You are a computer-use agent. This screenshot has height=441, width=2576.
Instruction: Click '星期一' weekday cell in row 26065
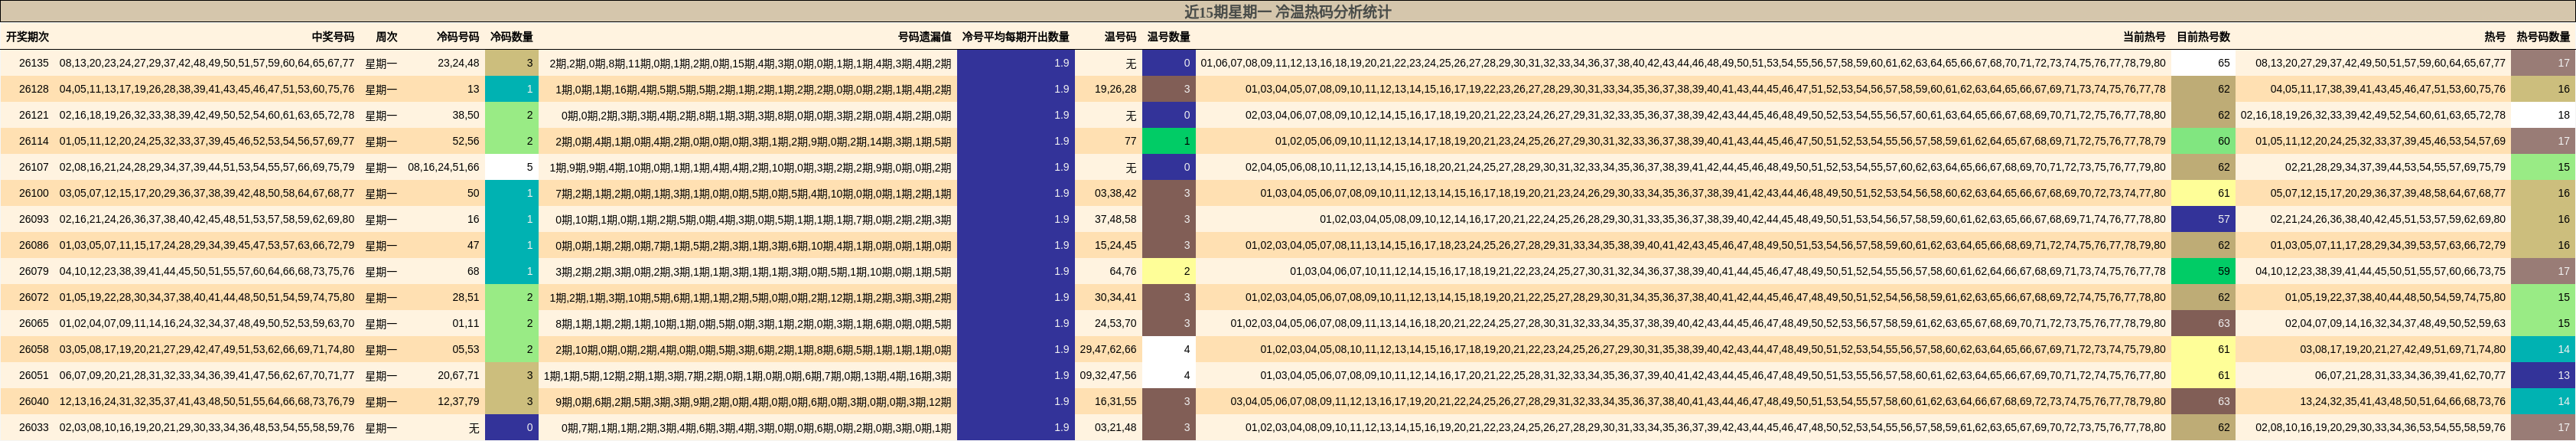(381, 323)
